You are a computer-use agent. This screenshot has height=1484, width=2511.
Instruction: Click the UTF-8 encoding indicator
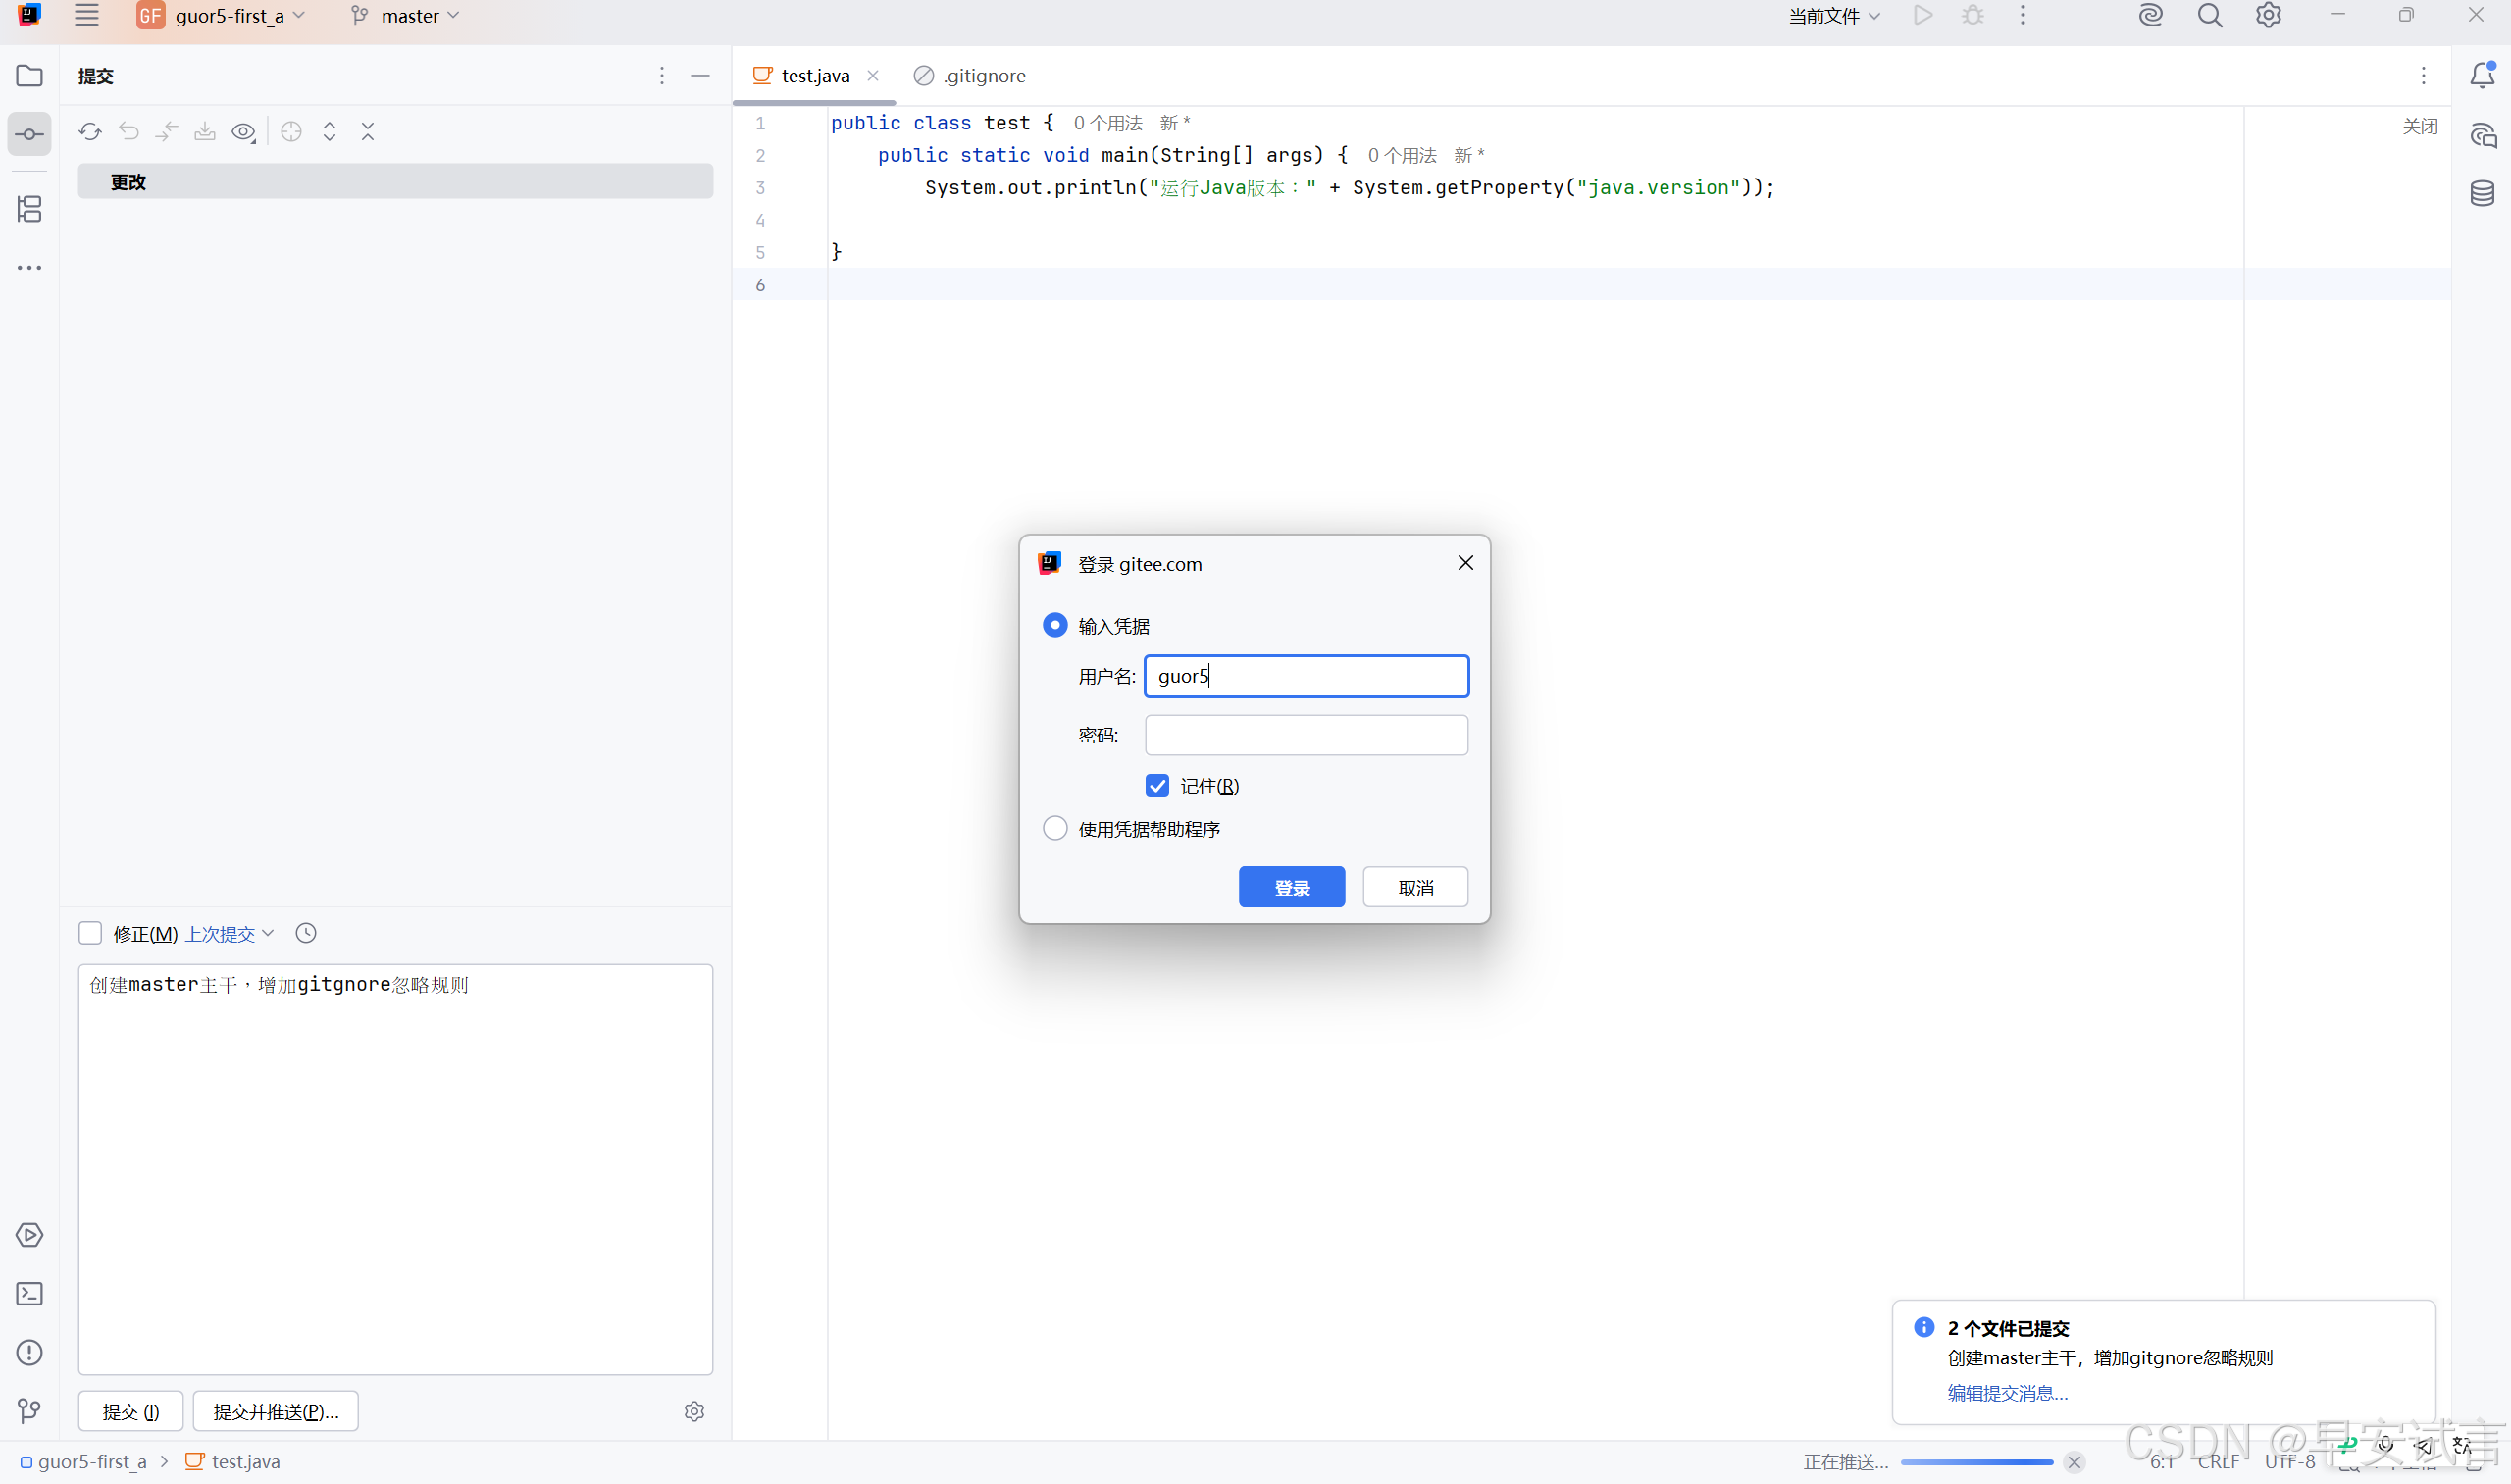point(2290,1461)
